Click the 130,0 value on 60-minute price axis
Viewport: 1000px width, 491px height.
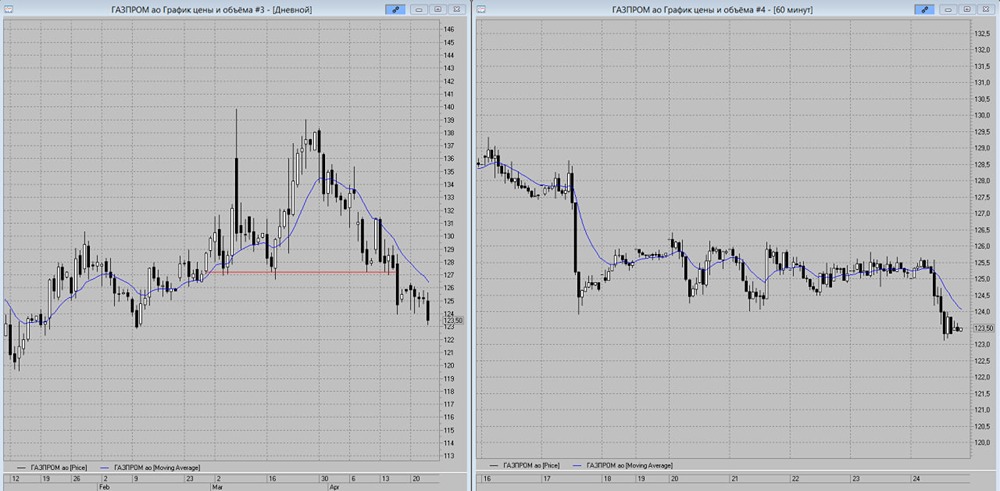click(982, 115)
